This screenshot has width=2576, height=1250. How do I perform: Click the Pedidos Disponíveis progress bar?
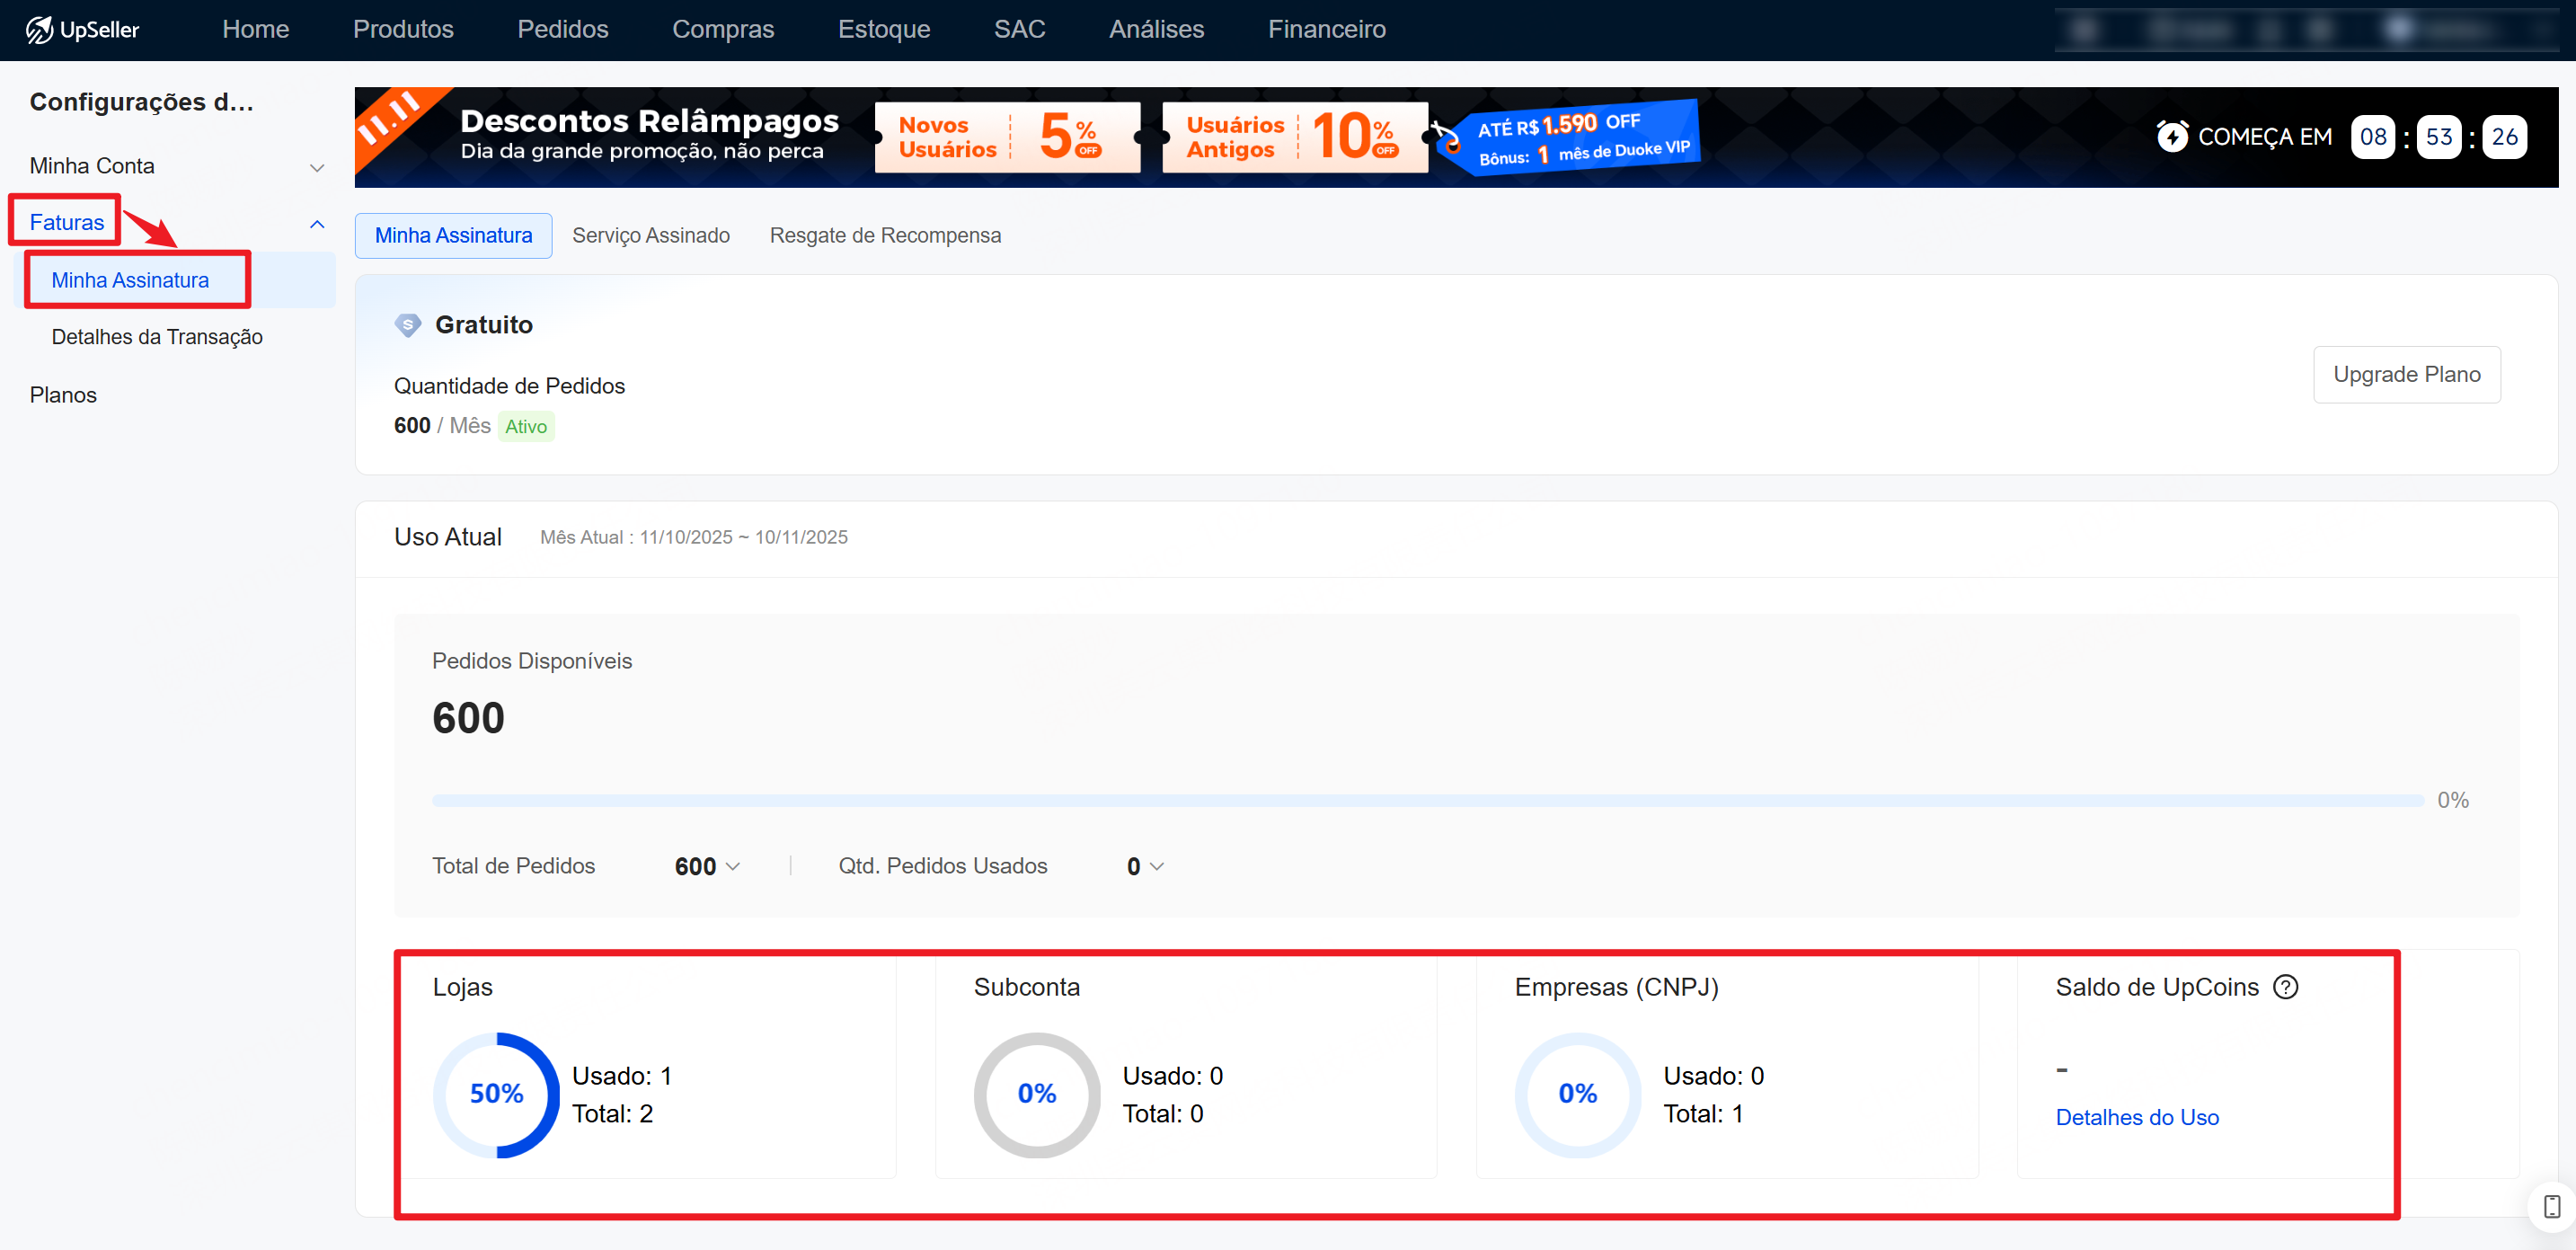click(x=1427, y=800)
